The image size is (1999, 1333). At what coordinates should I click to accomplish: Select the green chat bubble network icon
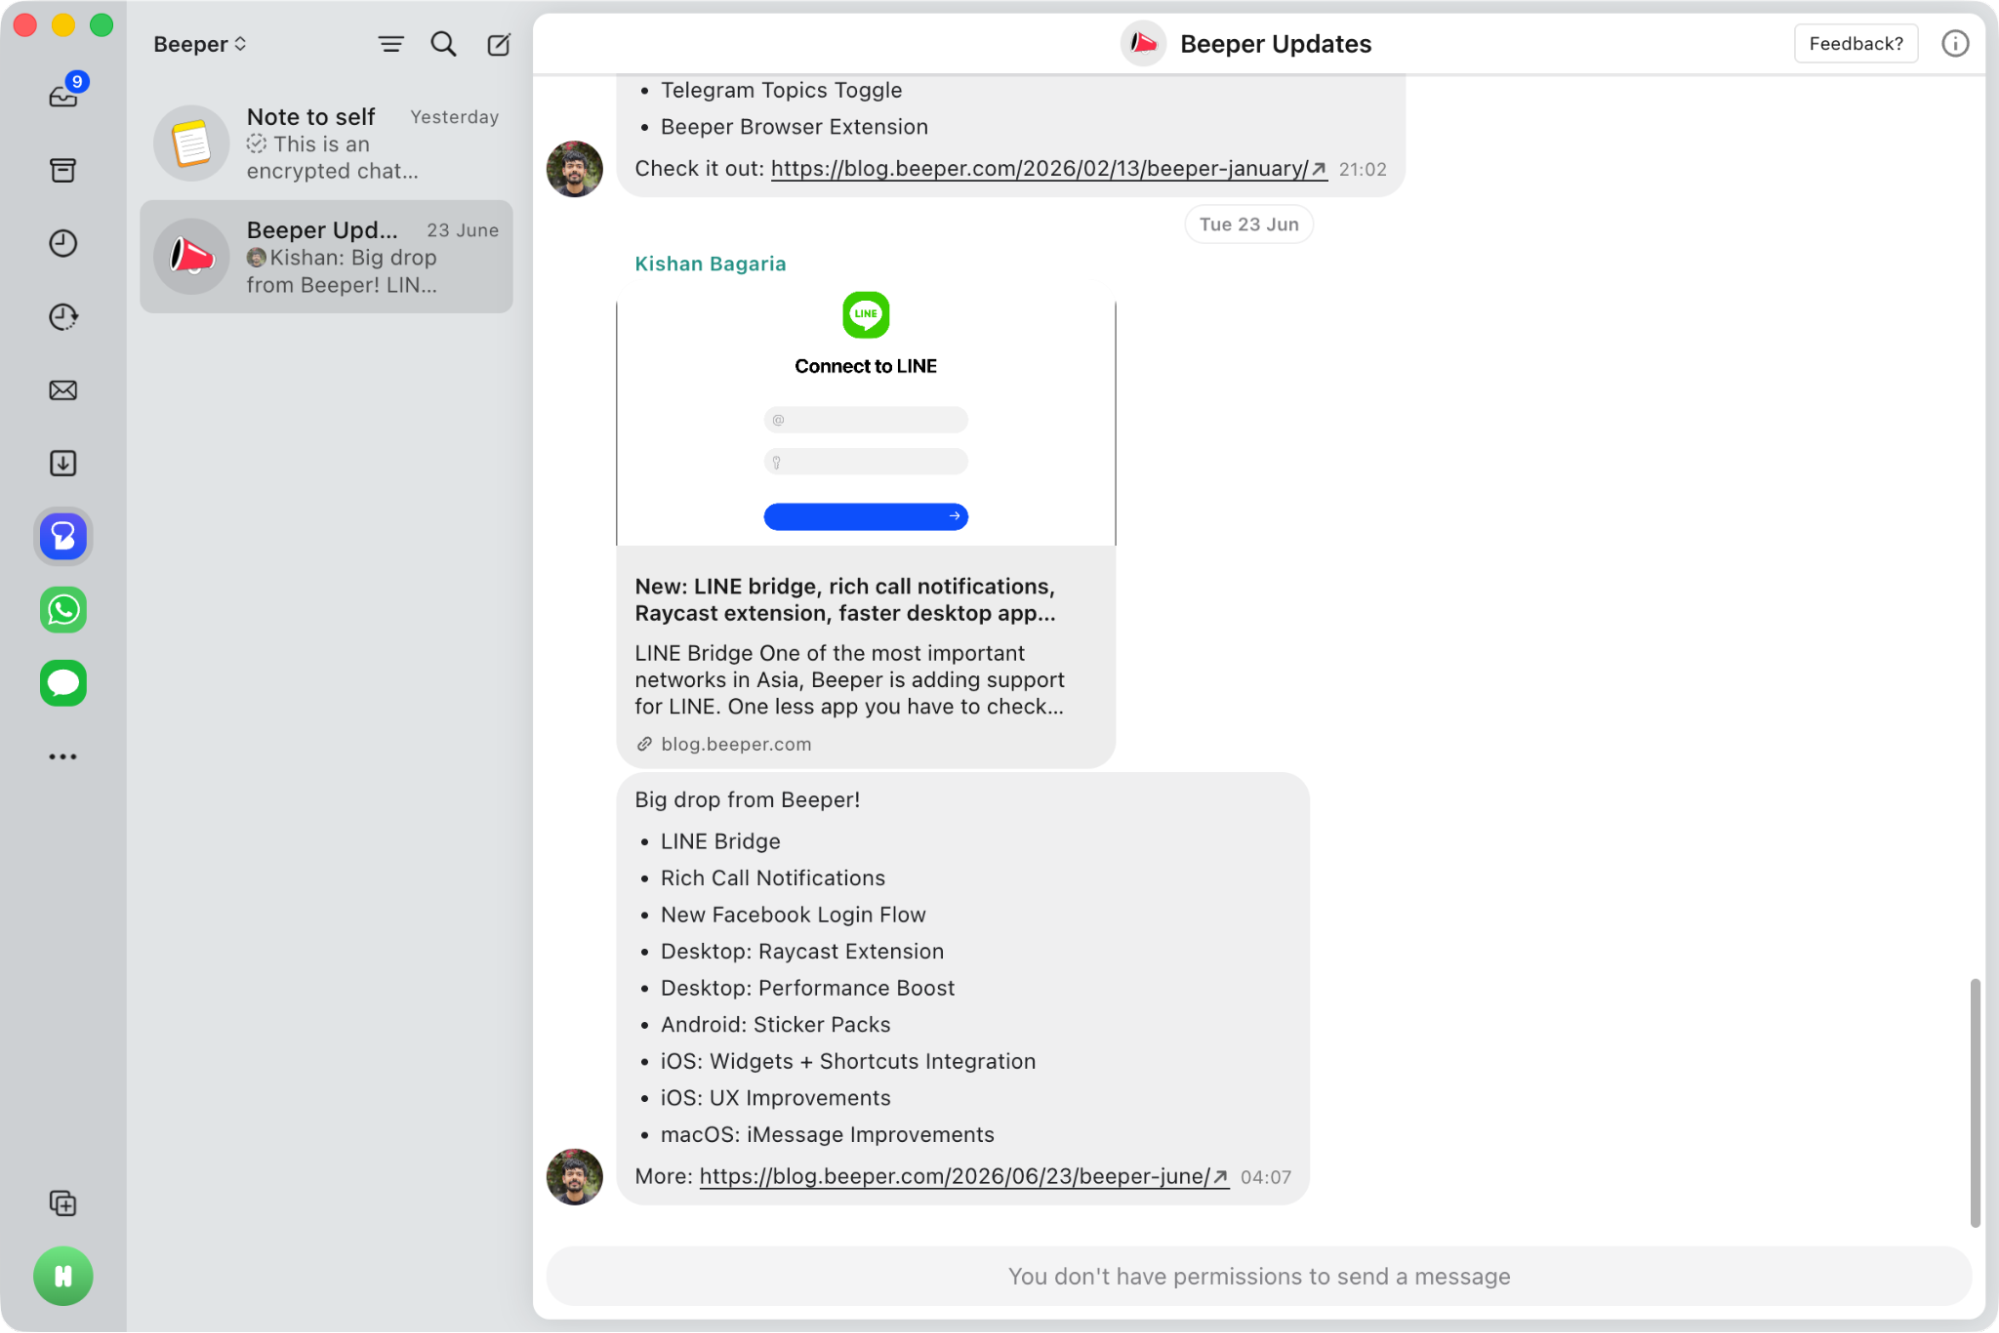coord(63,683)
